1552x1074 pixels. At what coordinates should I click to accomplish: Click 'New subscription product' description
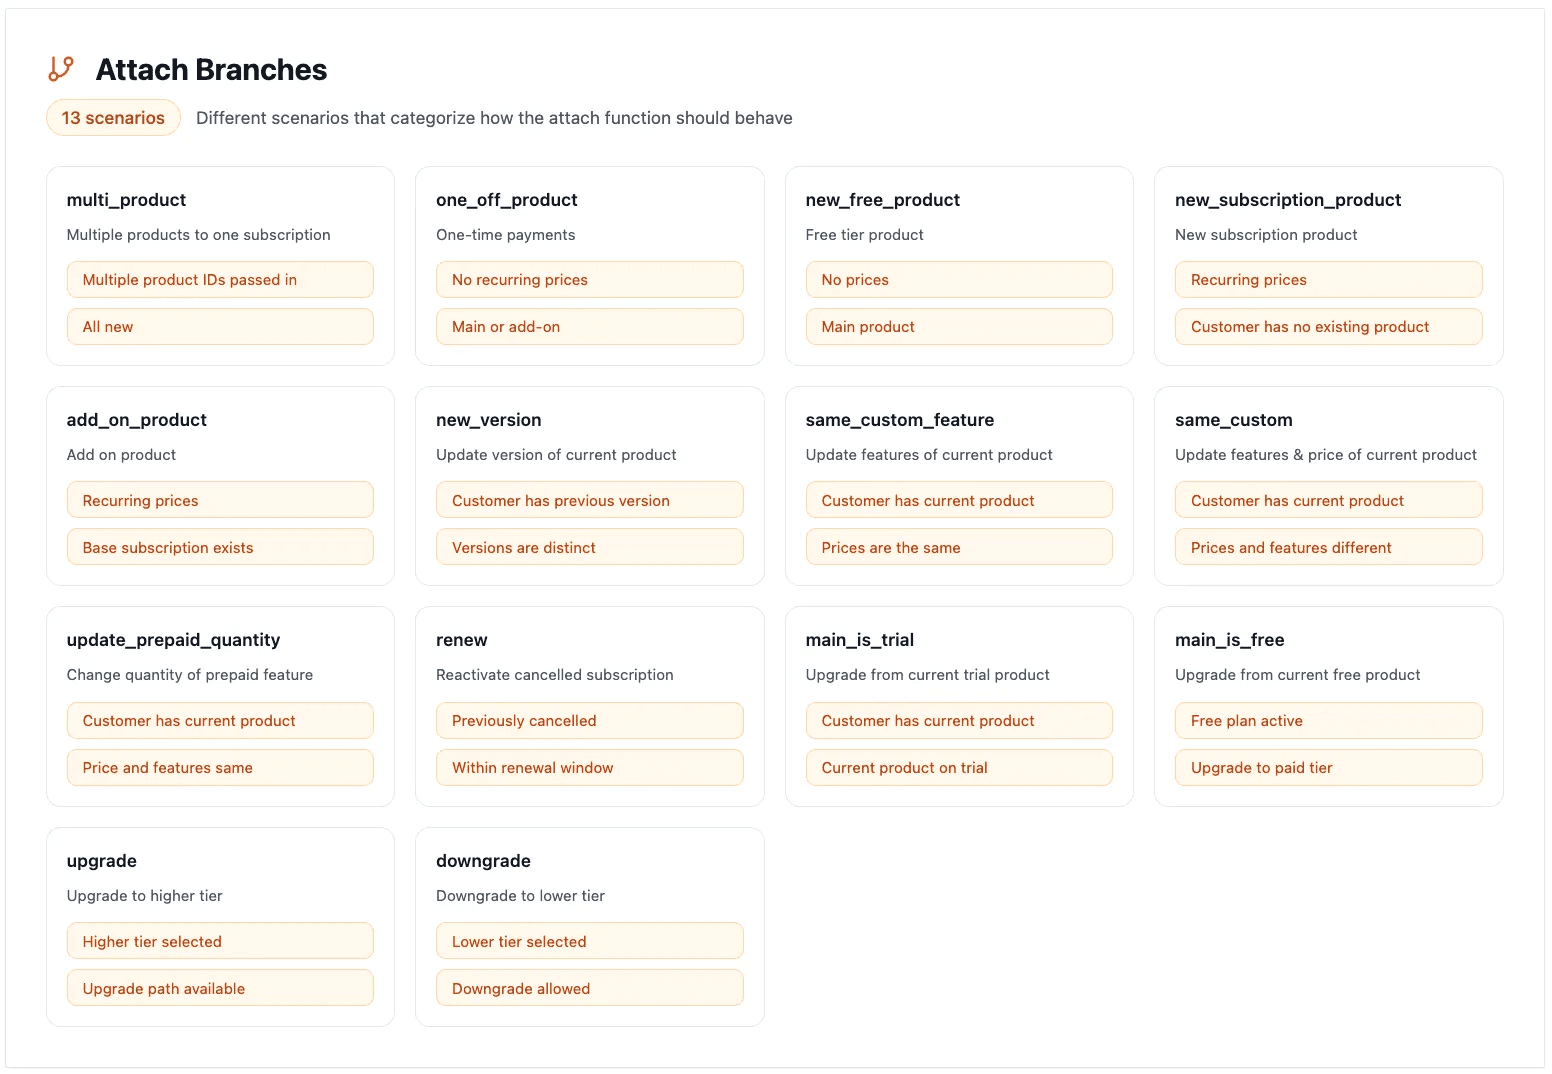(x=1266, y=235)
